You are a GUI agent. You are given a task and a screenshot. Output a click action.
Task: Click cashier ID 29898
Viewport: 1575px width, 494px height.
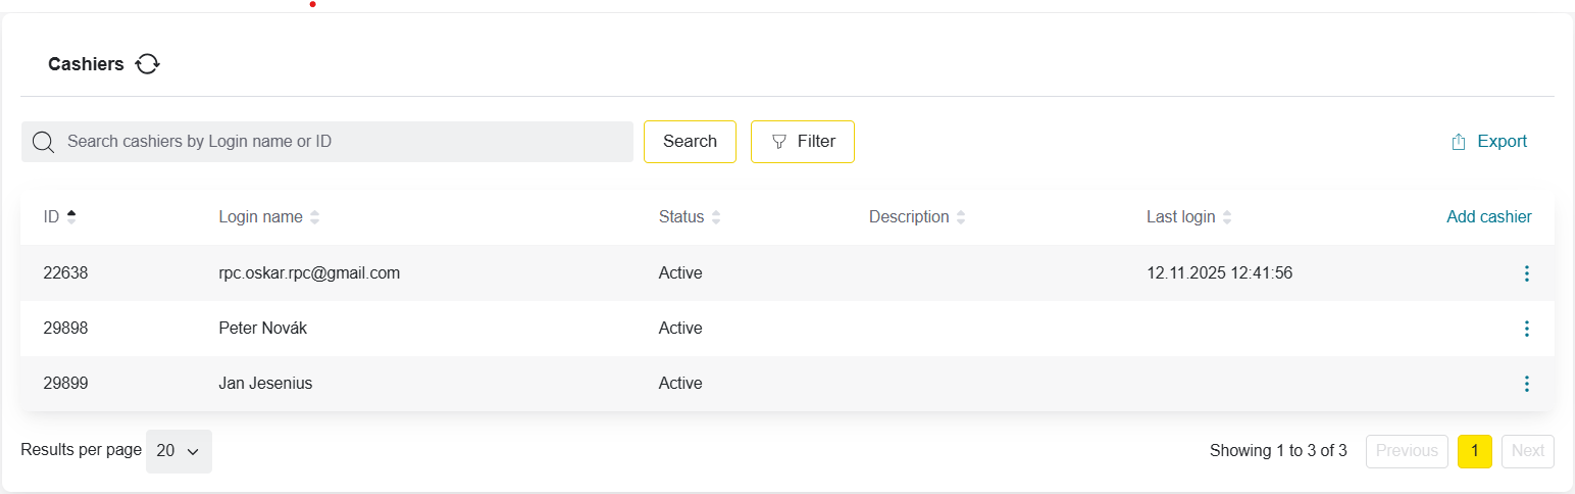[65, 328]
